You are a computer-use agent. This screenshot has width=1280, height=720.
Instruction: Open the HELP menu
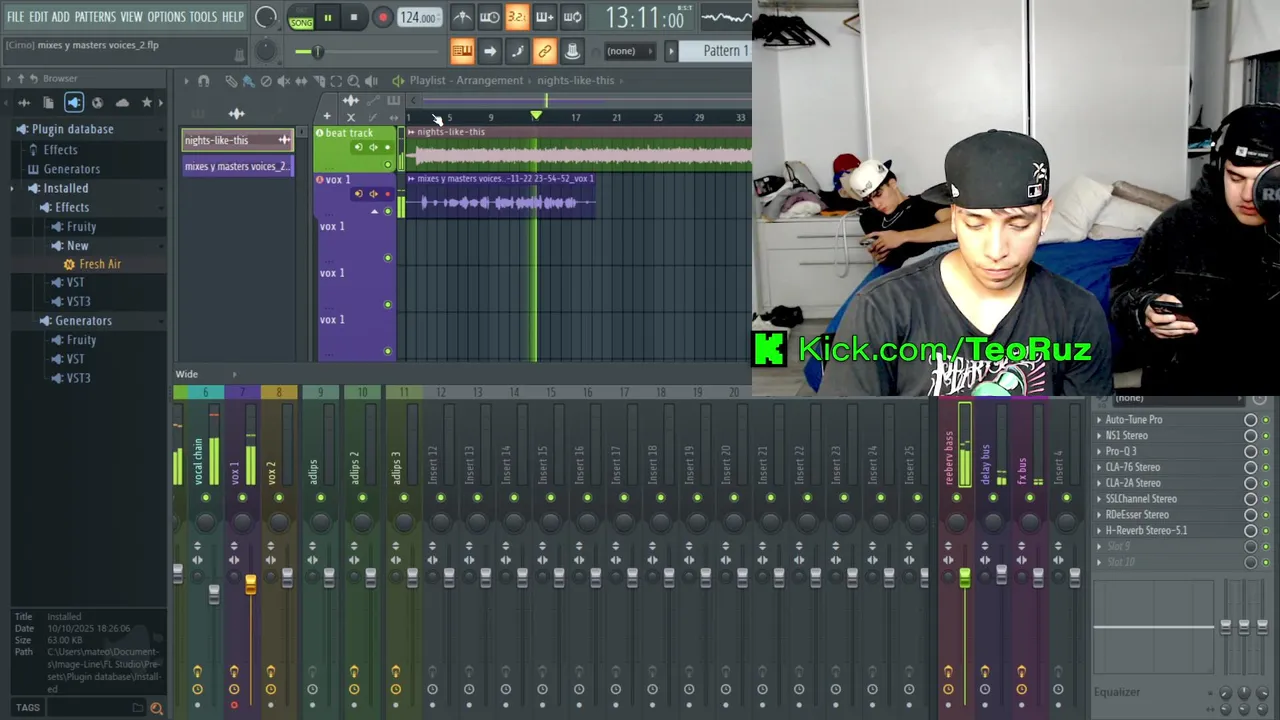[x=233, y=17]
